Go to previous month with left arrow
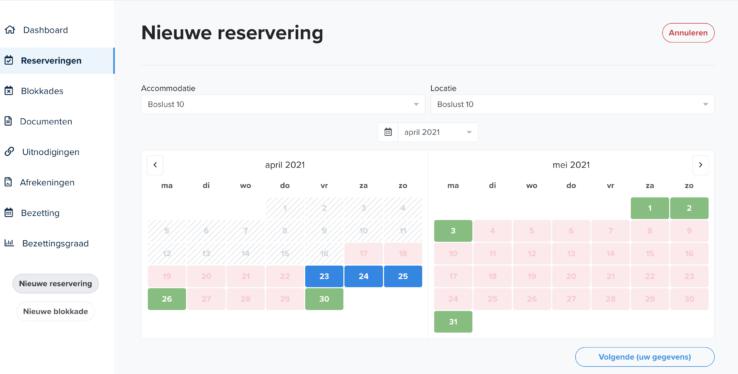This screenshot has height=374, width=738. [x=155, y=165]
